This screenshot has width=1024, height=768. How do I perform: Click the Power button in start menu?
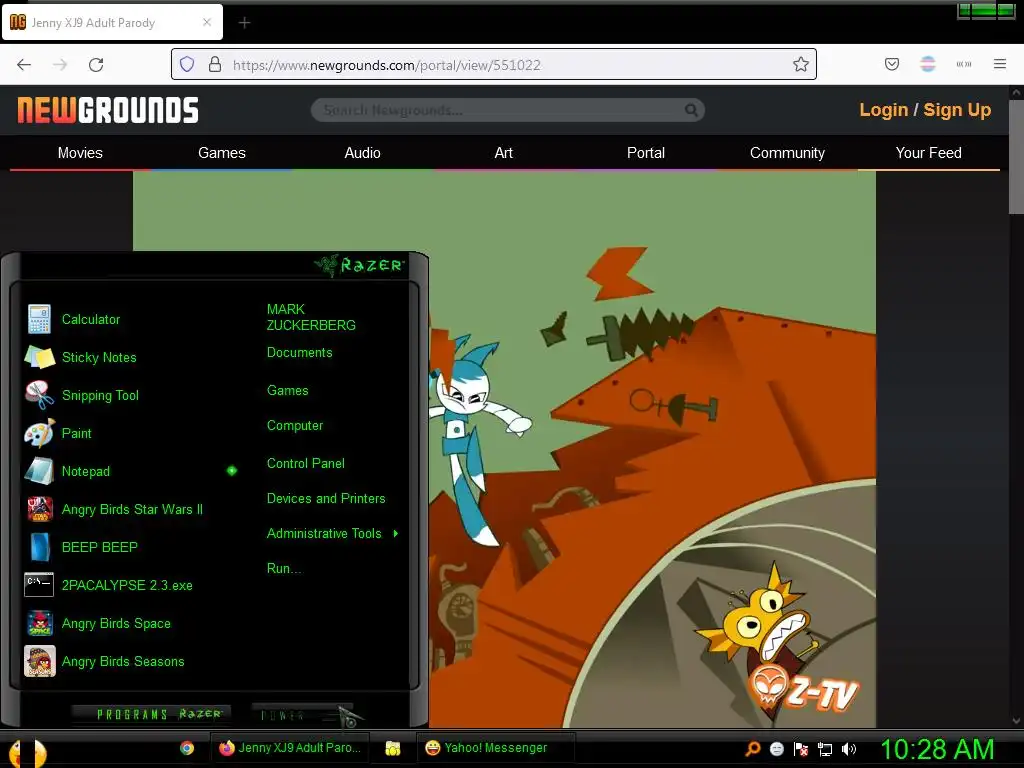[300, 715]
